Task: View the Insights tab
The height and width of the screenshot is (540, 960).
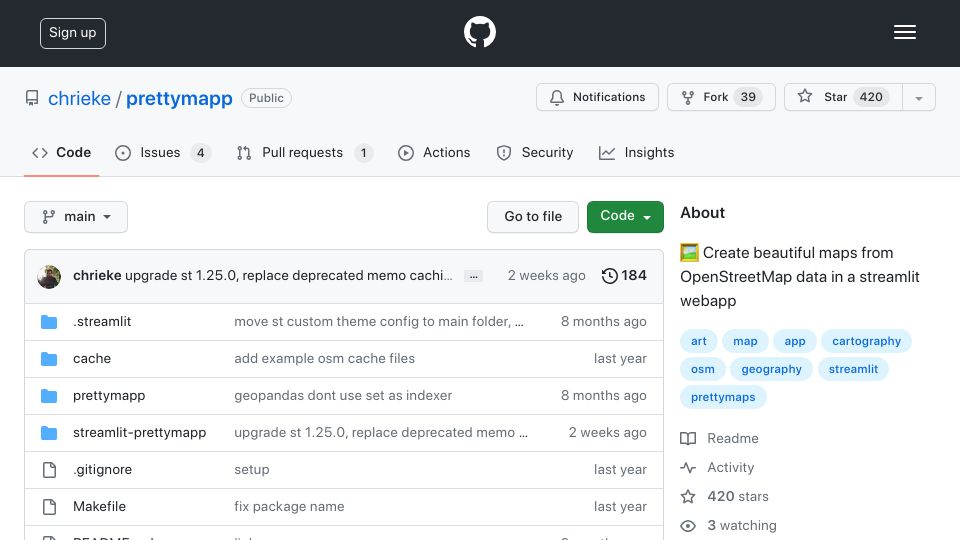Action: click(636, 152)
